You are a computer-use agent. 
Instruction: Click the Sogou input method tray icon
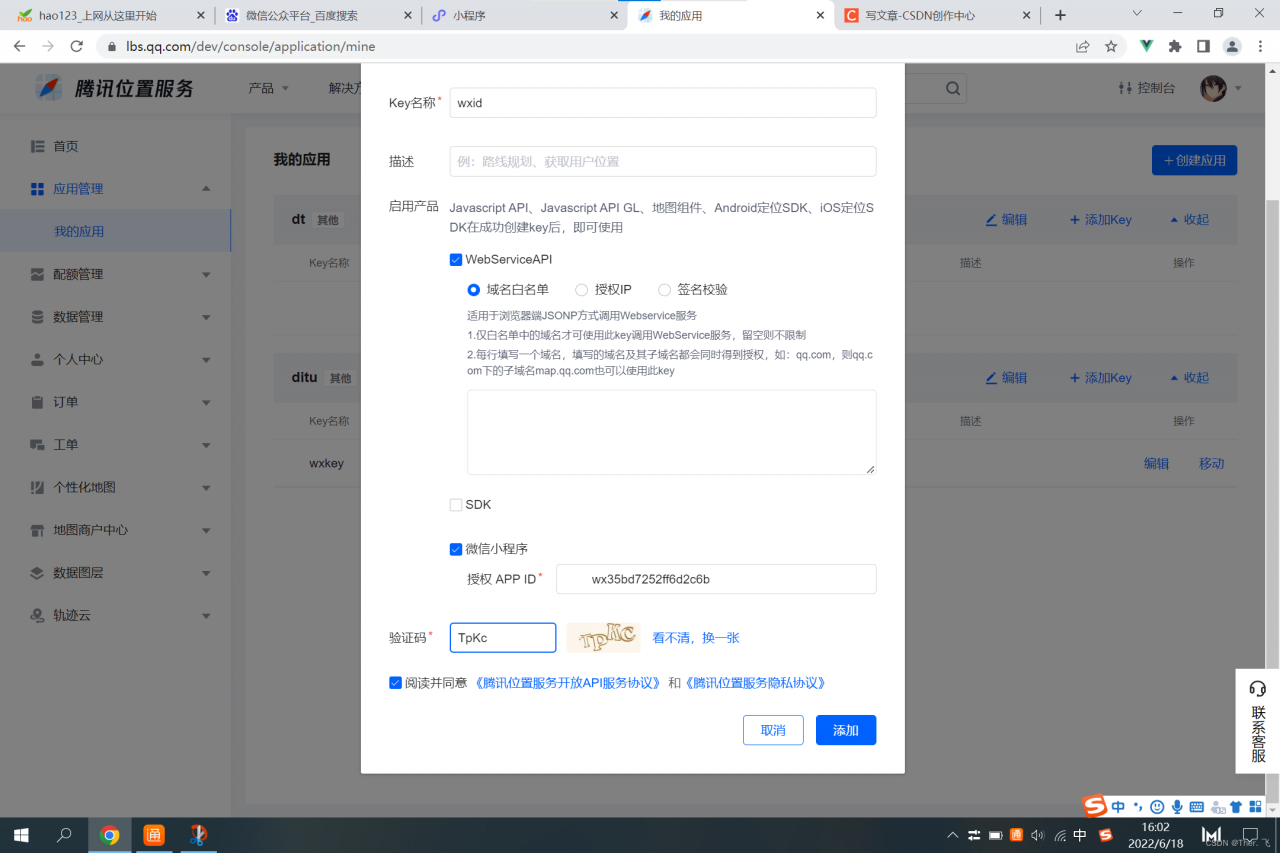1106,835
